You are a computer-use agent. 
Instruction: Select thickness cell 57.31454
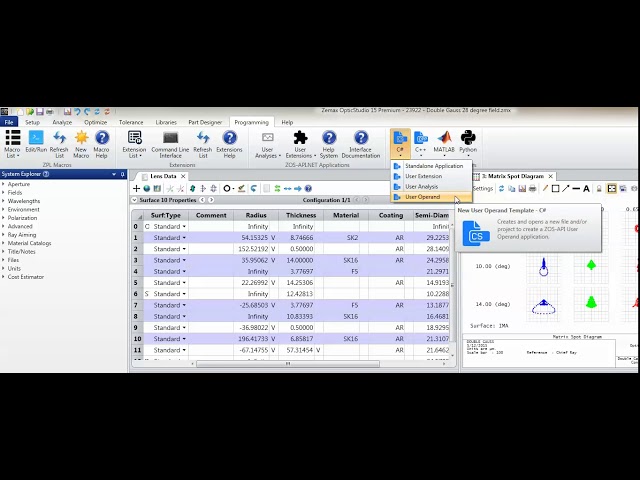point(301,350)
